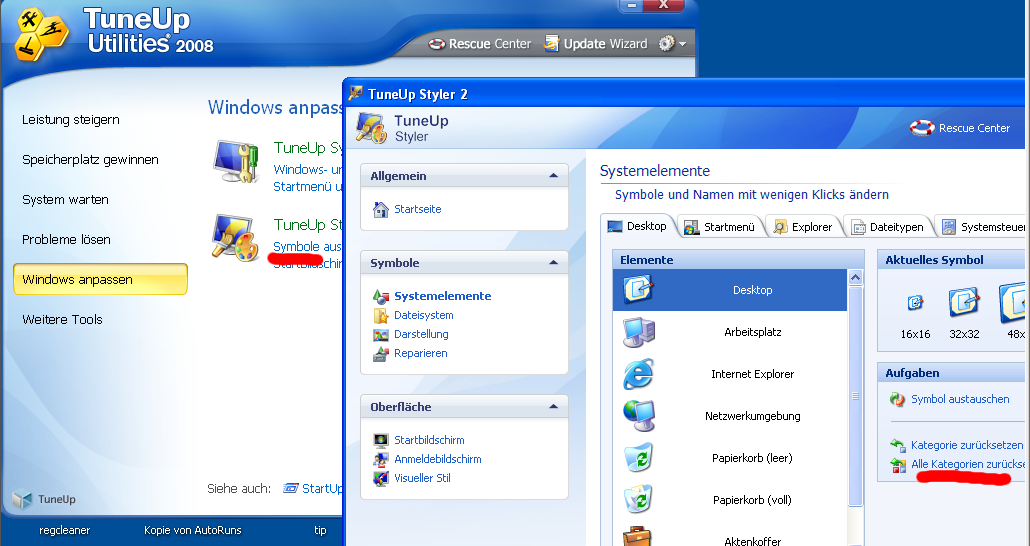Click the Internet Explorer icon in element list
Viewport: 1030px width, 546px height.
638,374
